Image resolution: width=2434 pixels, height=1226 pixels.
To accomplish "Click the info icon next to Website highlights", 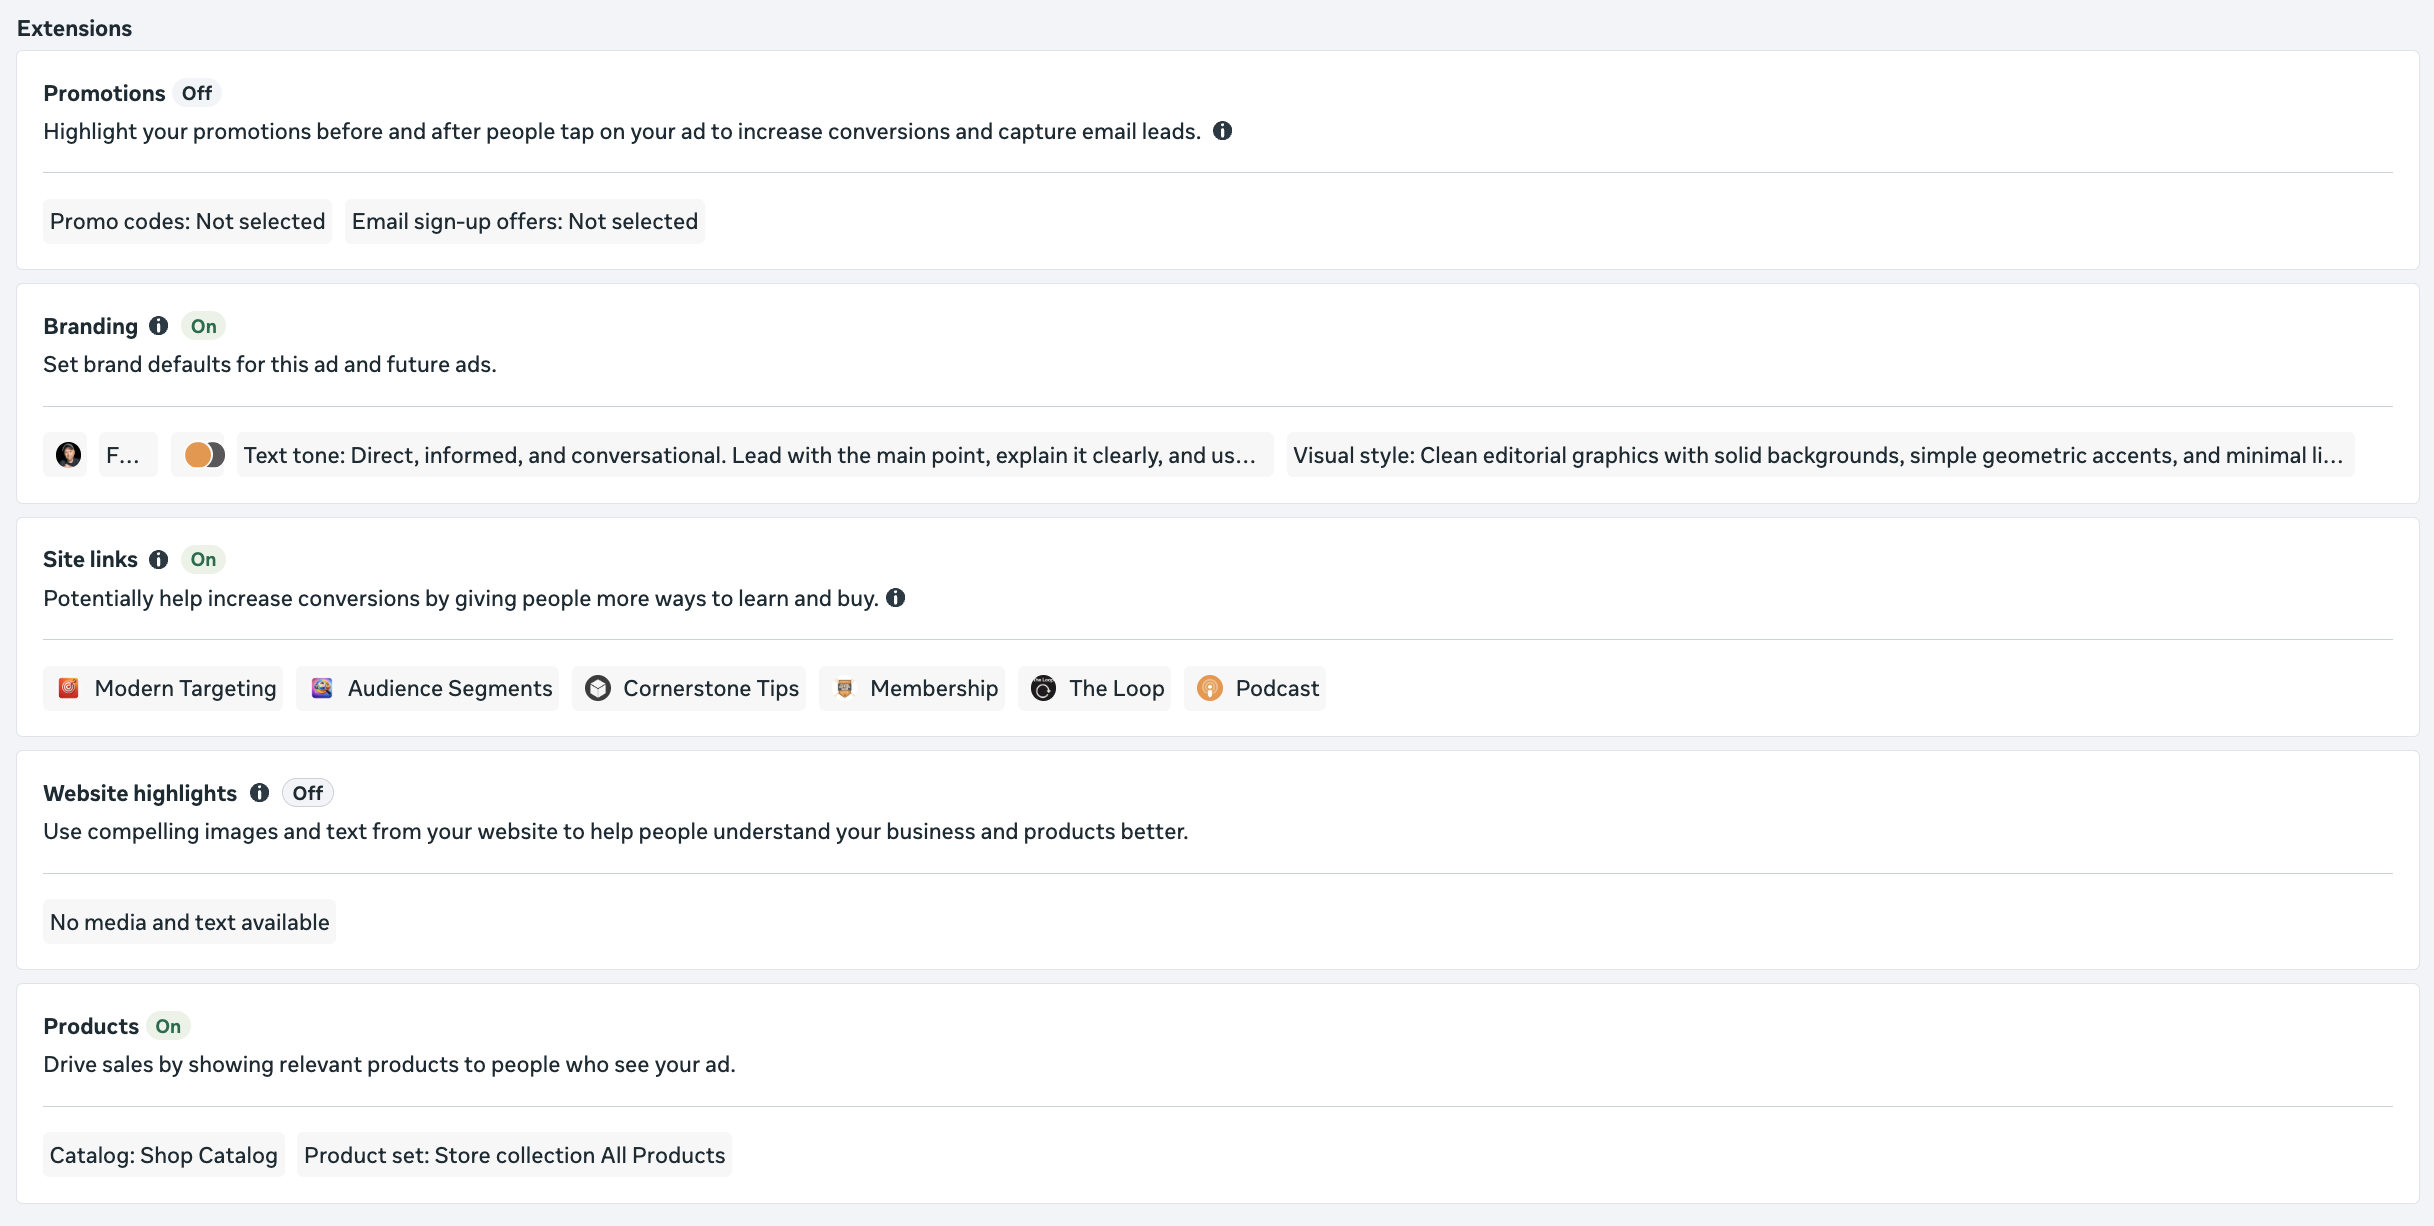I will [x=260, y=793].
